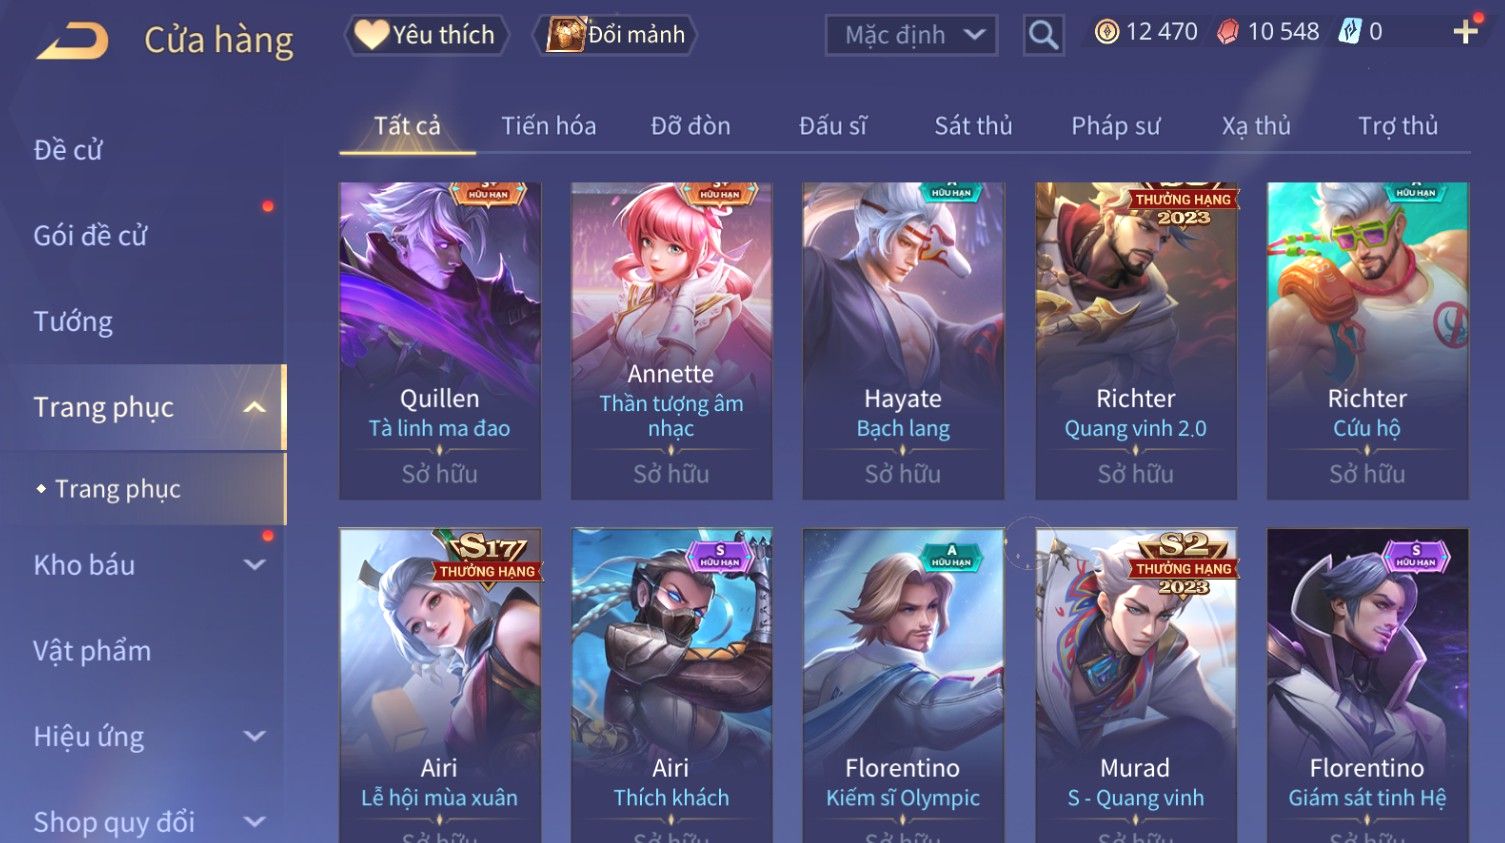Open the Mặc định sort dropdown
1505x843 pixels.
911,36
